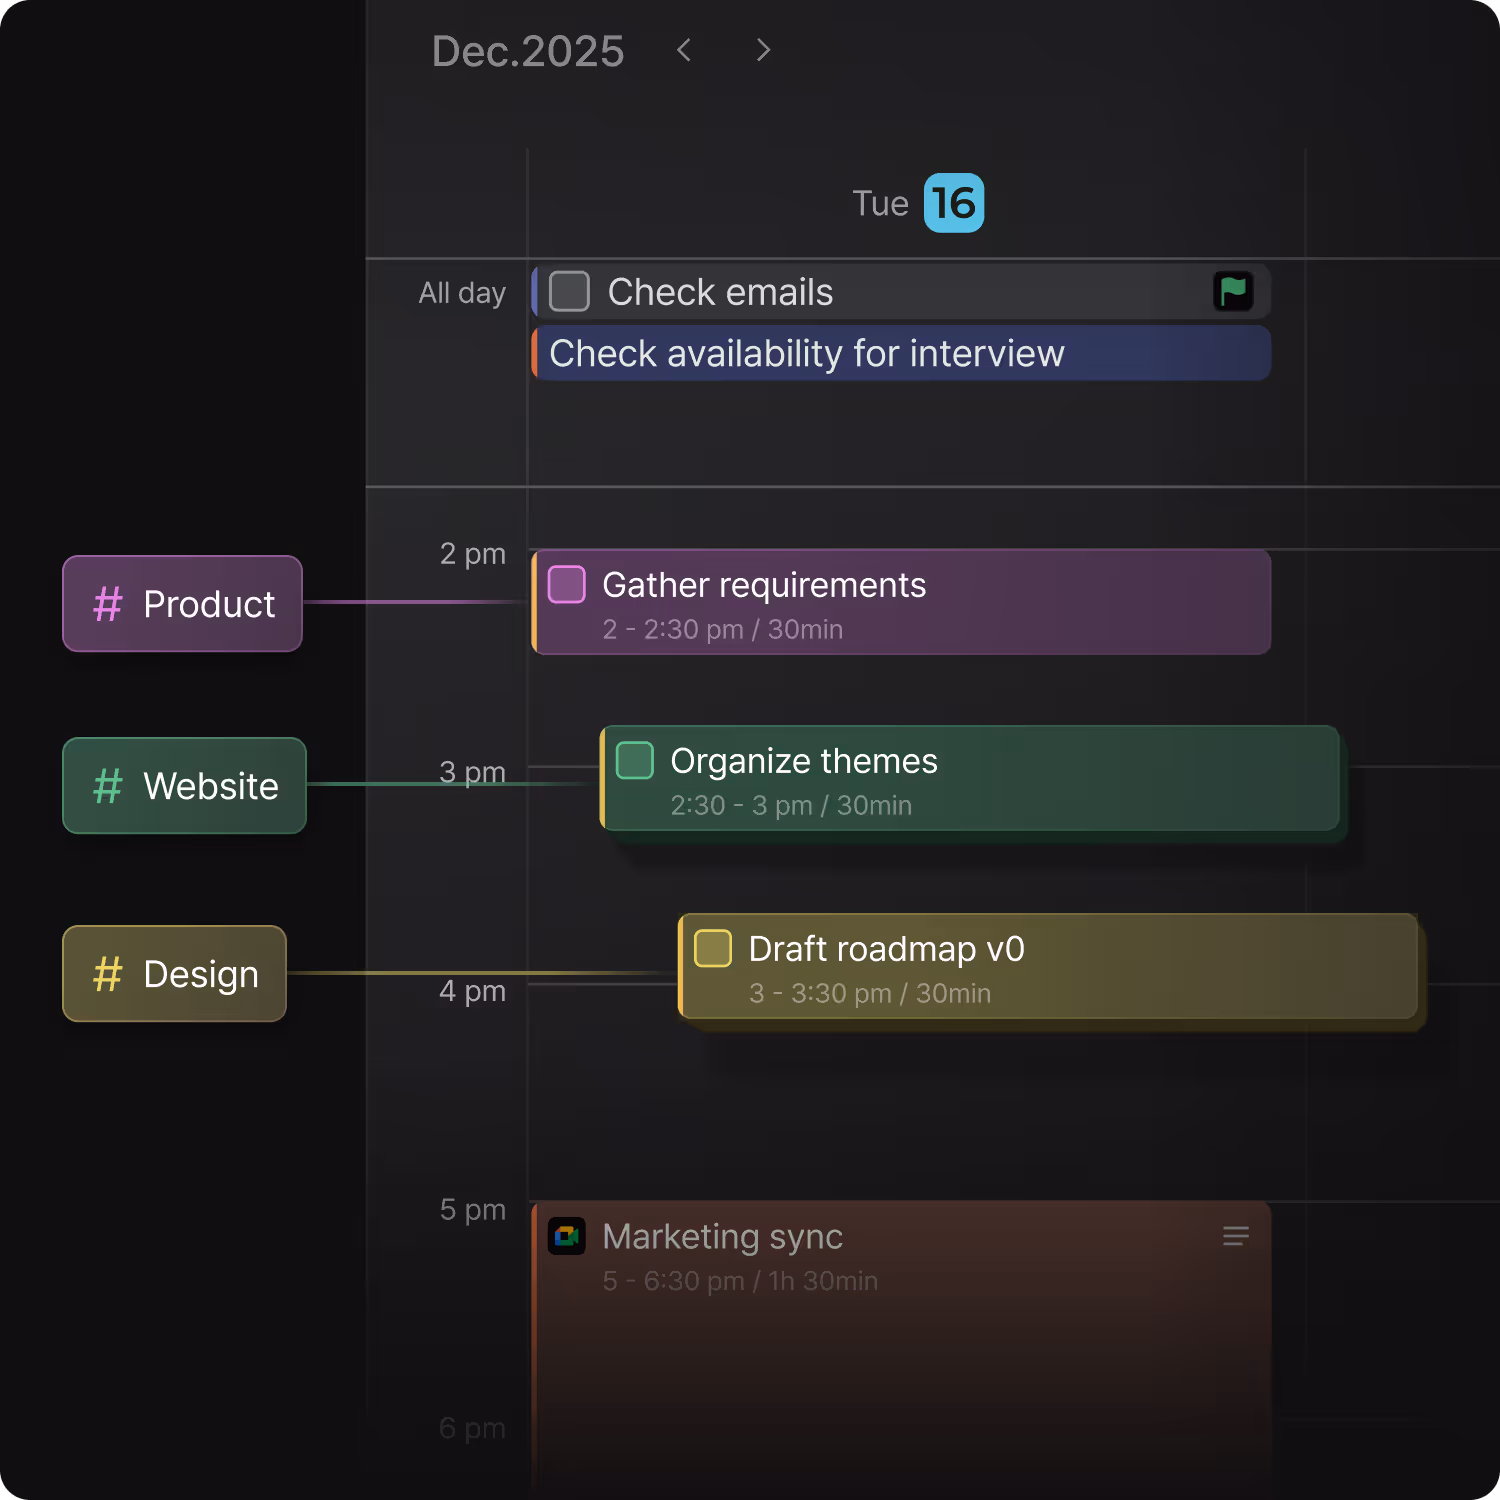Tick the Check emails checkbox

point(569,292)
